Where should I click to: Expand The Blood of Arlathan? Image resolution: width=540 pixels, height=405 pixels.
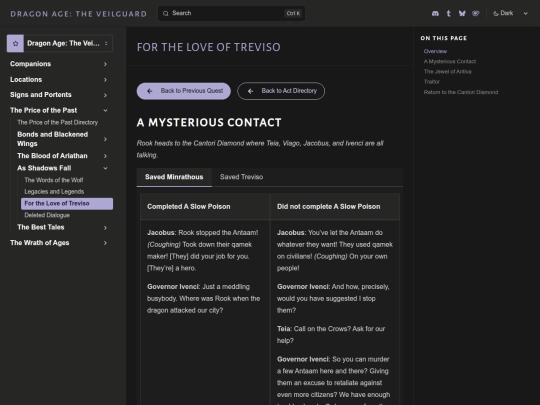(105, 156)
